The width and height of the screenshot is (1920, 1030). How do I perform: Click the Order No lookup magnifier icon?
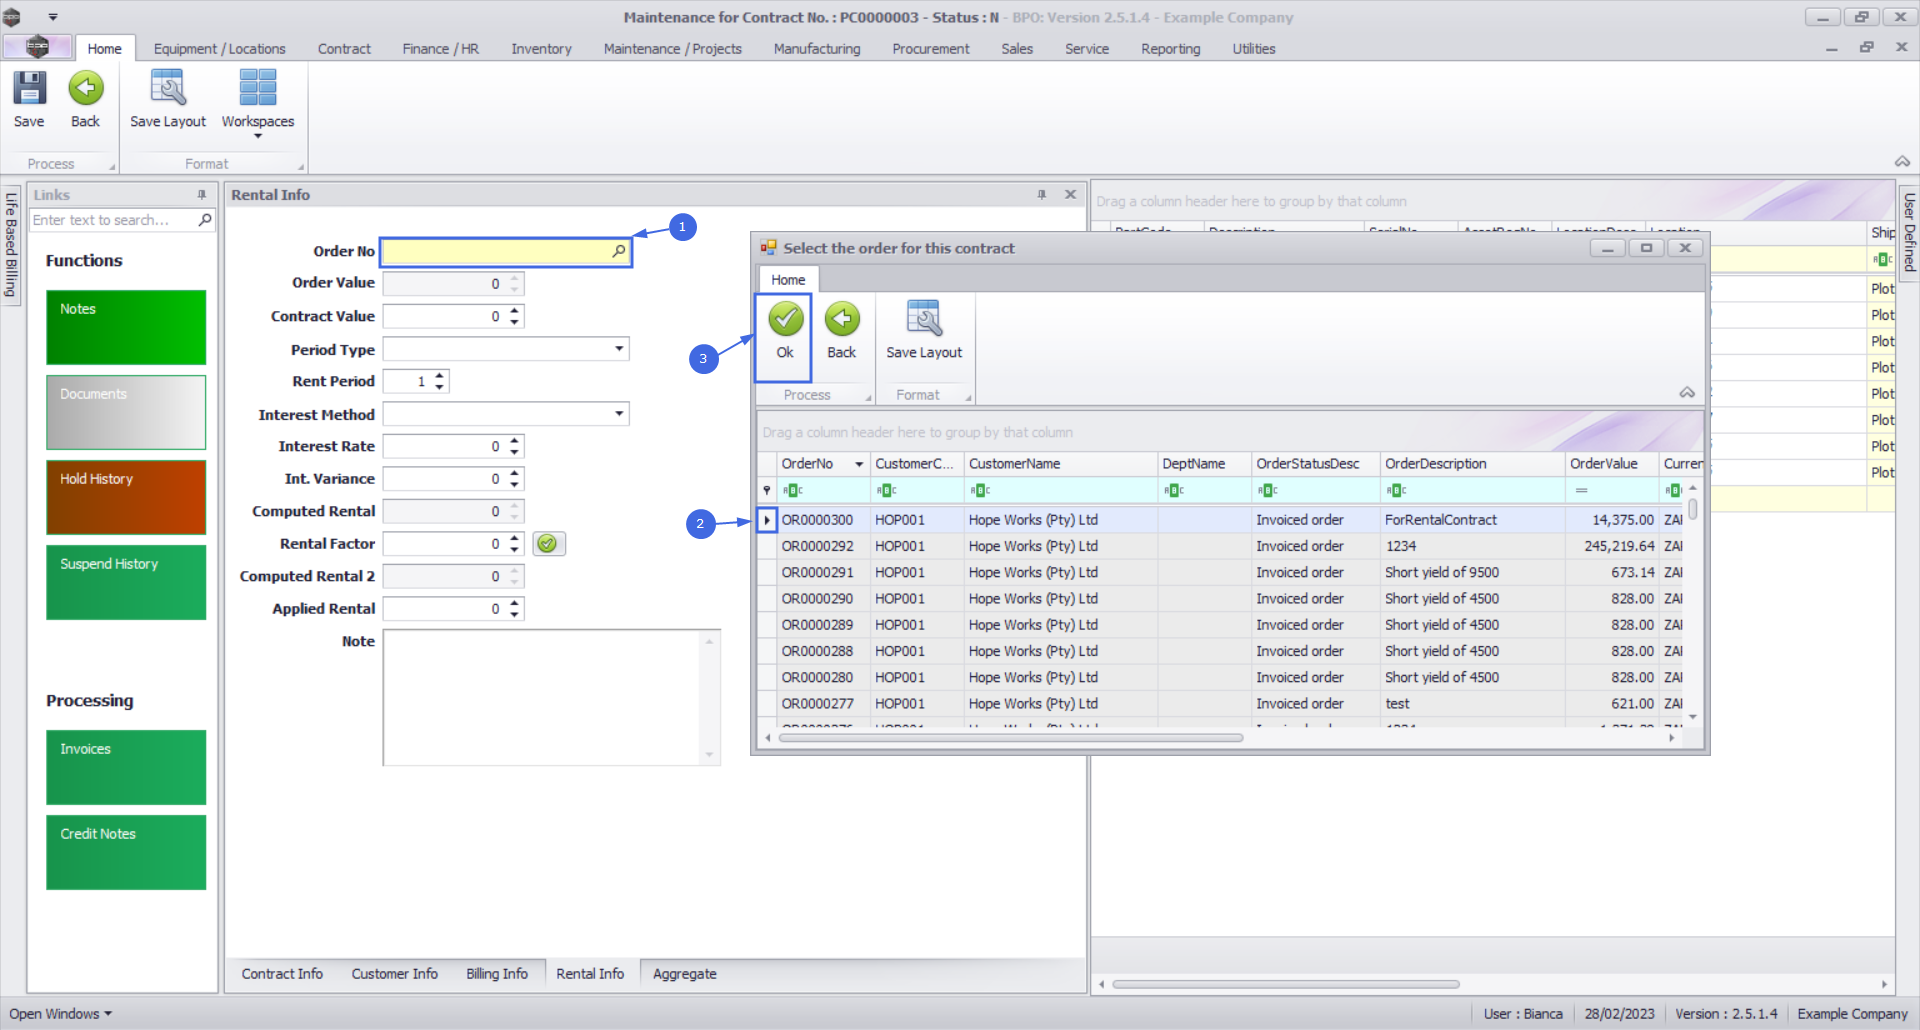point(619,251)
